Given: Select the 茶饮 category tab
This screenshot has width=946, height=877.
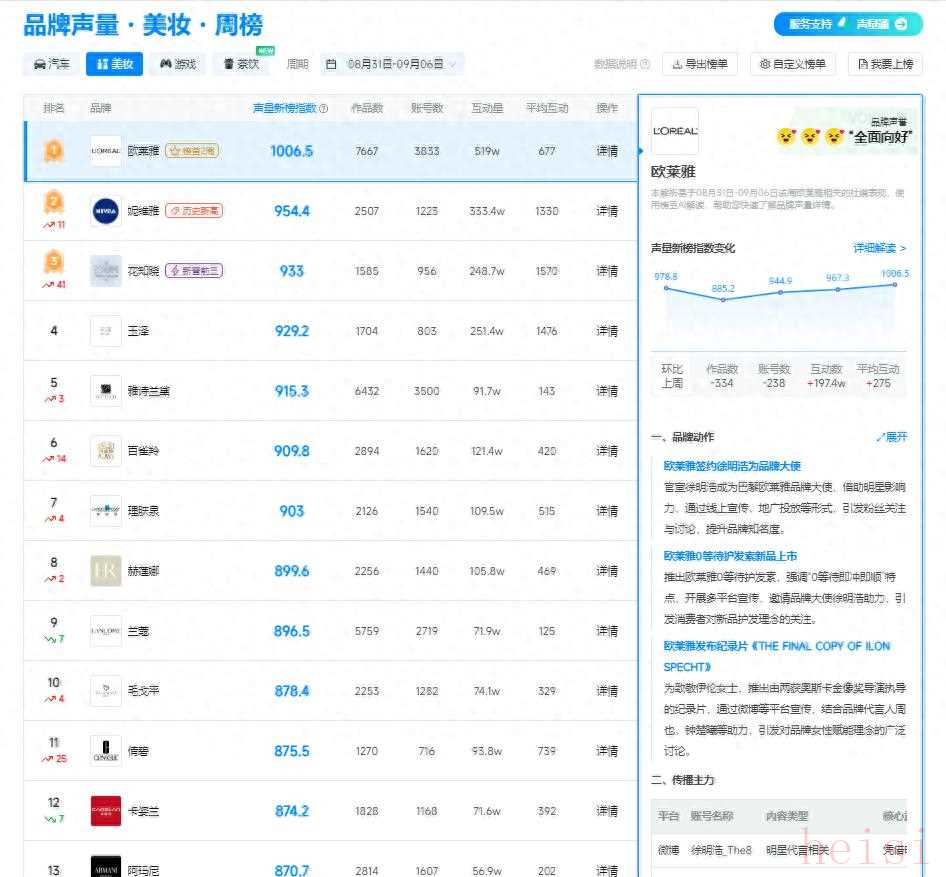Looking at the screenshot, I should click(241, 64).
